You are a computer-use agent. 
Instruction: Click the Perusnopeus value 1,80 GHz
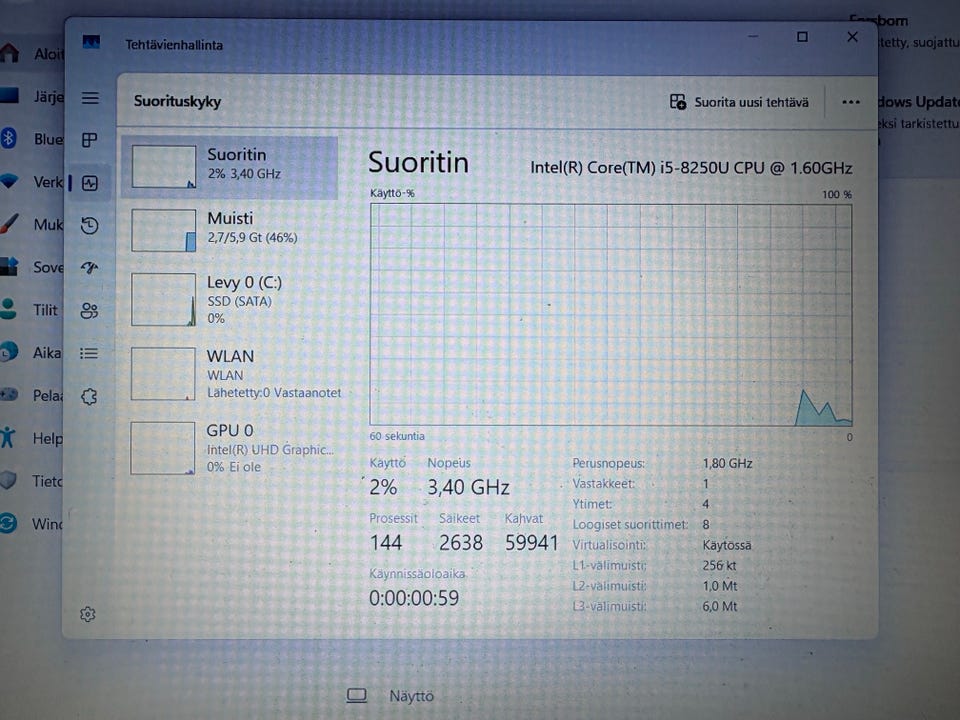point(727,463)
